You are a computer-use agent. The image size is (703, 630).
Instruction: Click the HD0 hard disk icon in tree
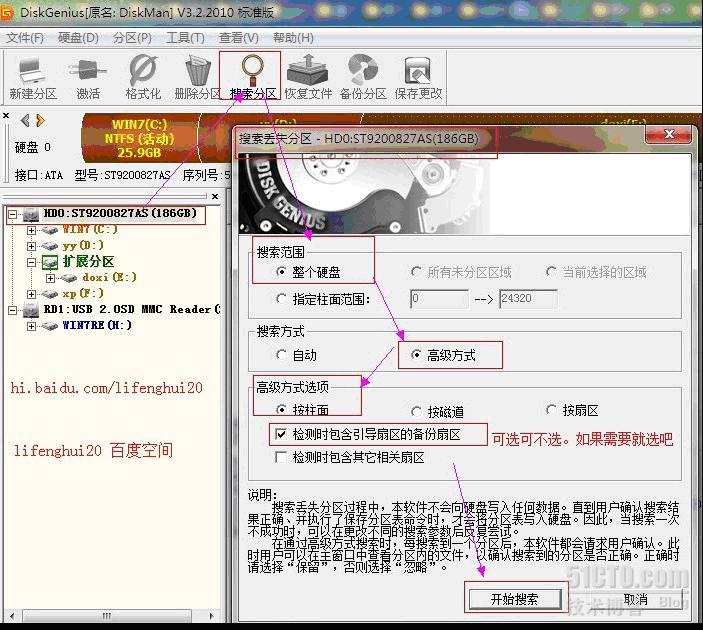(x=31, y=214)
